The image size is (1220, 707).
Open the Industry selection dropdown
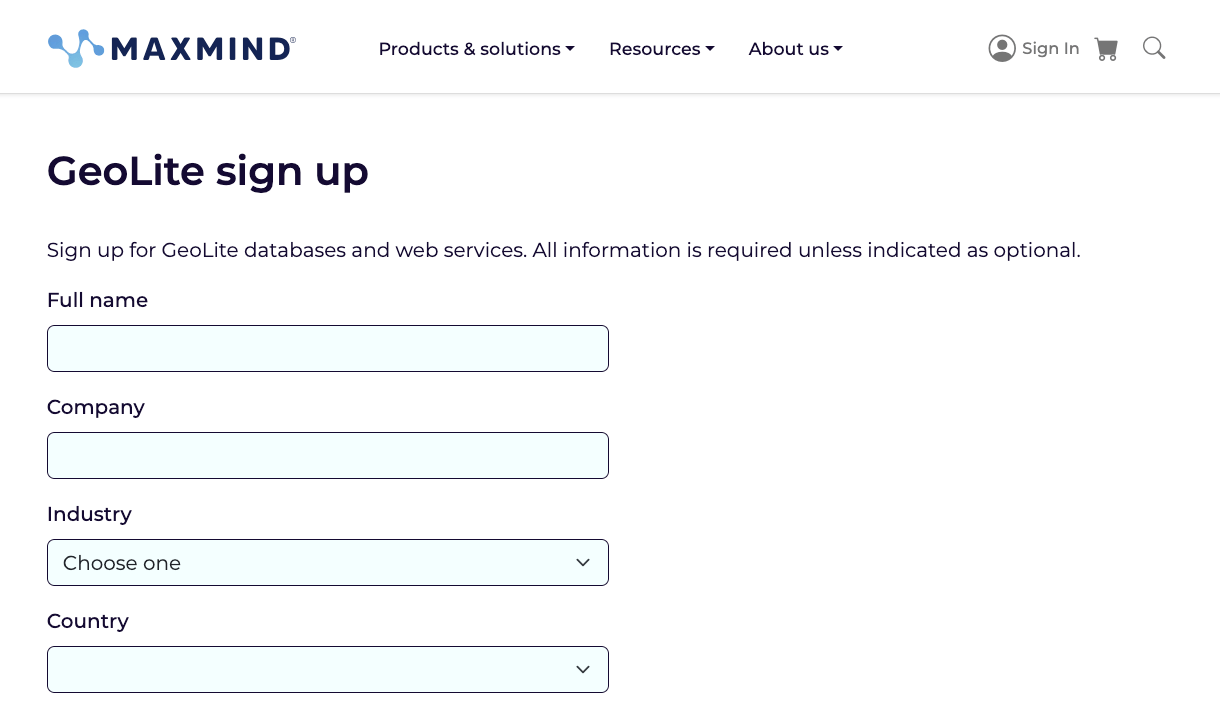point(328,562)
